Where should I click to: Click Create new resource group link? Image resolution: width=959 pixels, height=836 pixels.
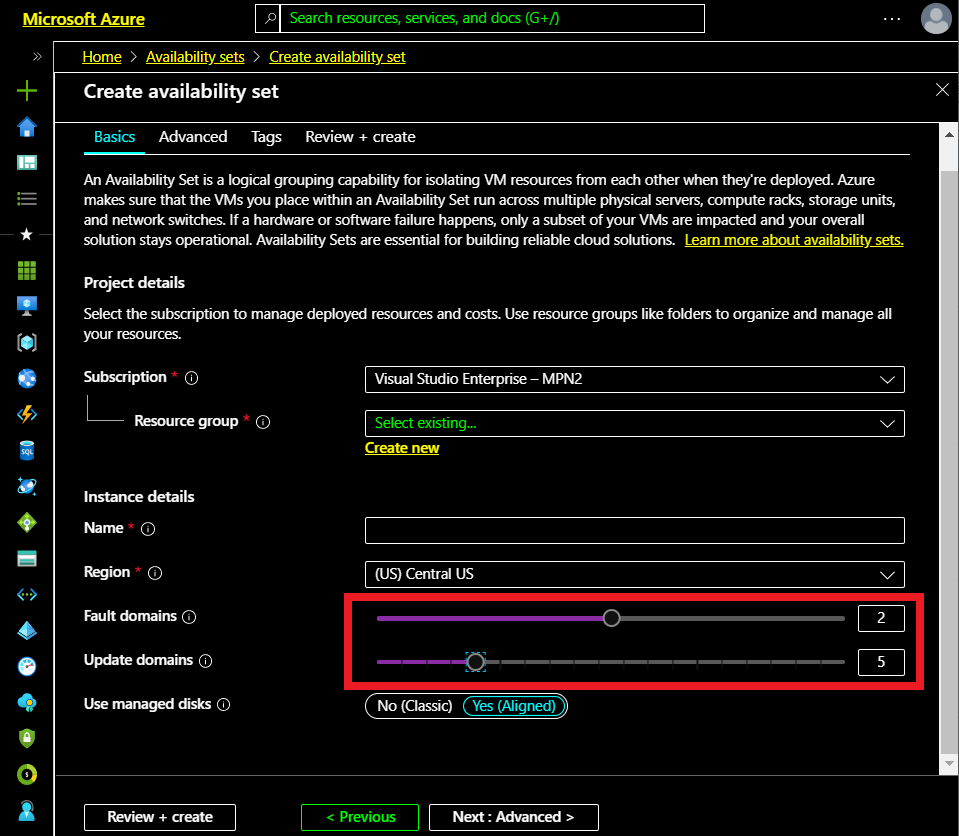point(402,448)
